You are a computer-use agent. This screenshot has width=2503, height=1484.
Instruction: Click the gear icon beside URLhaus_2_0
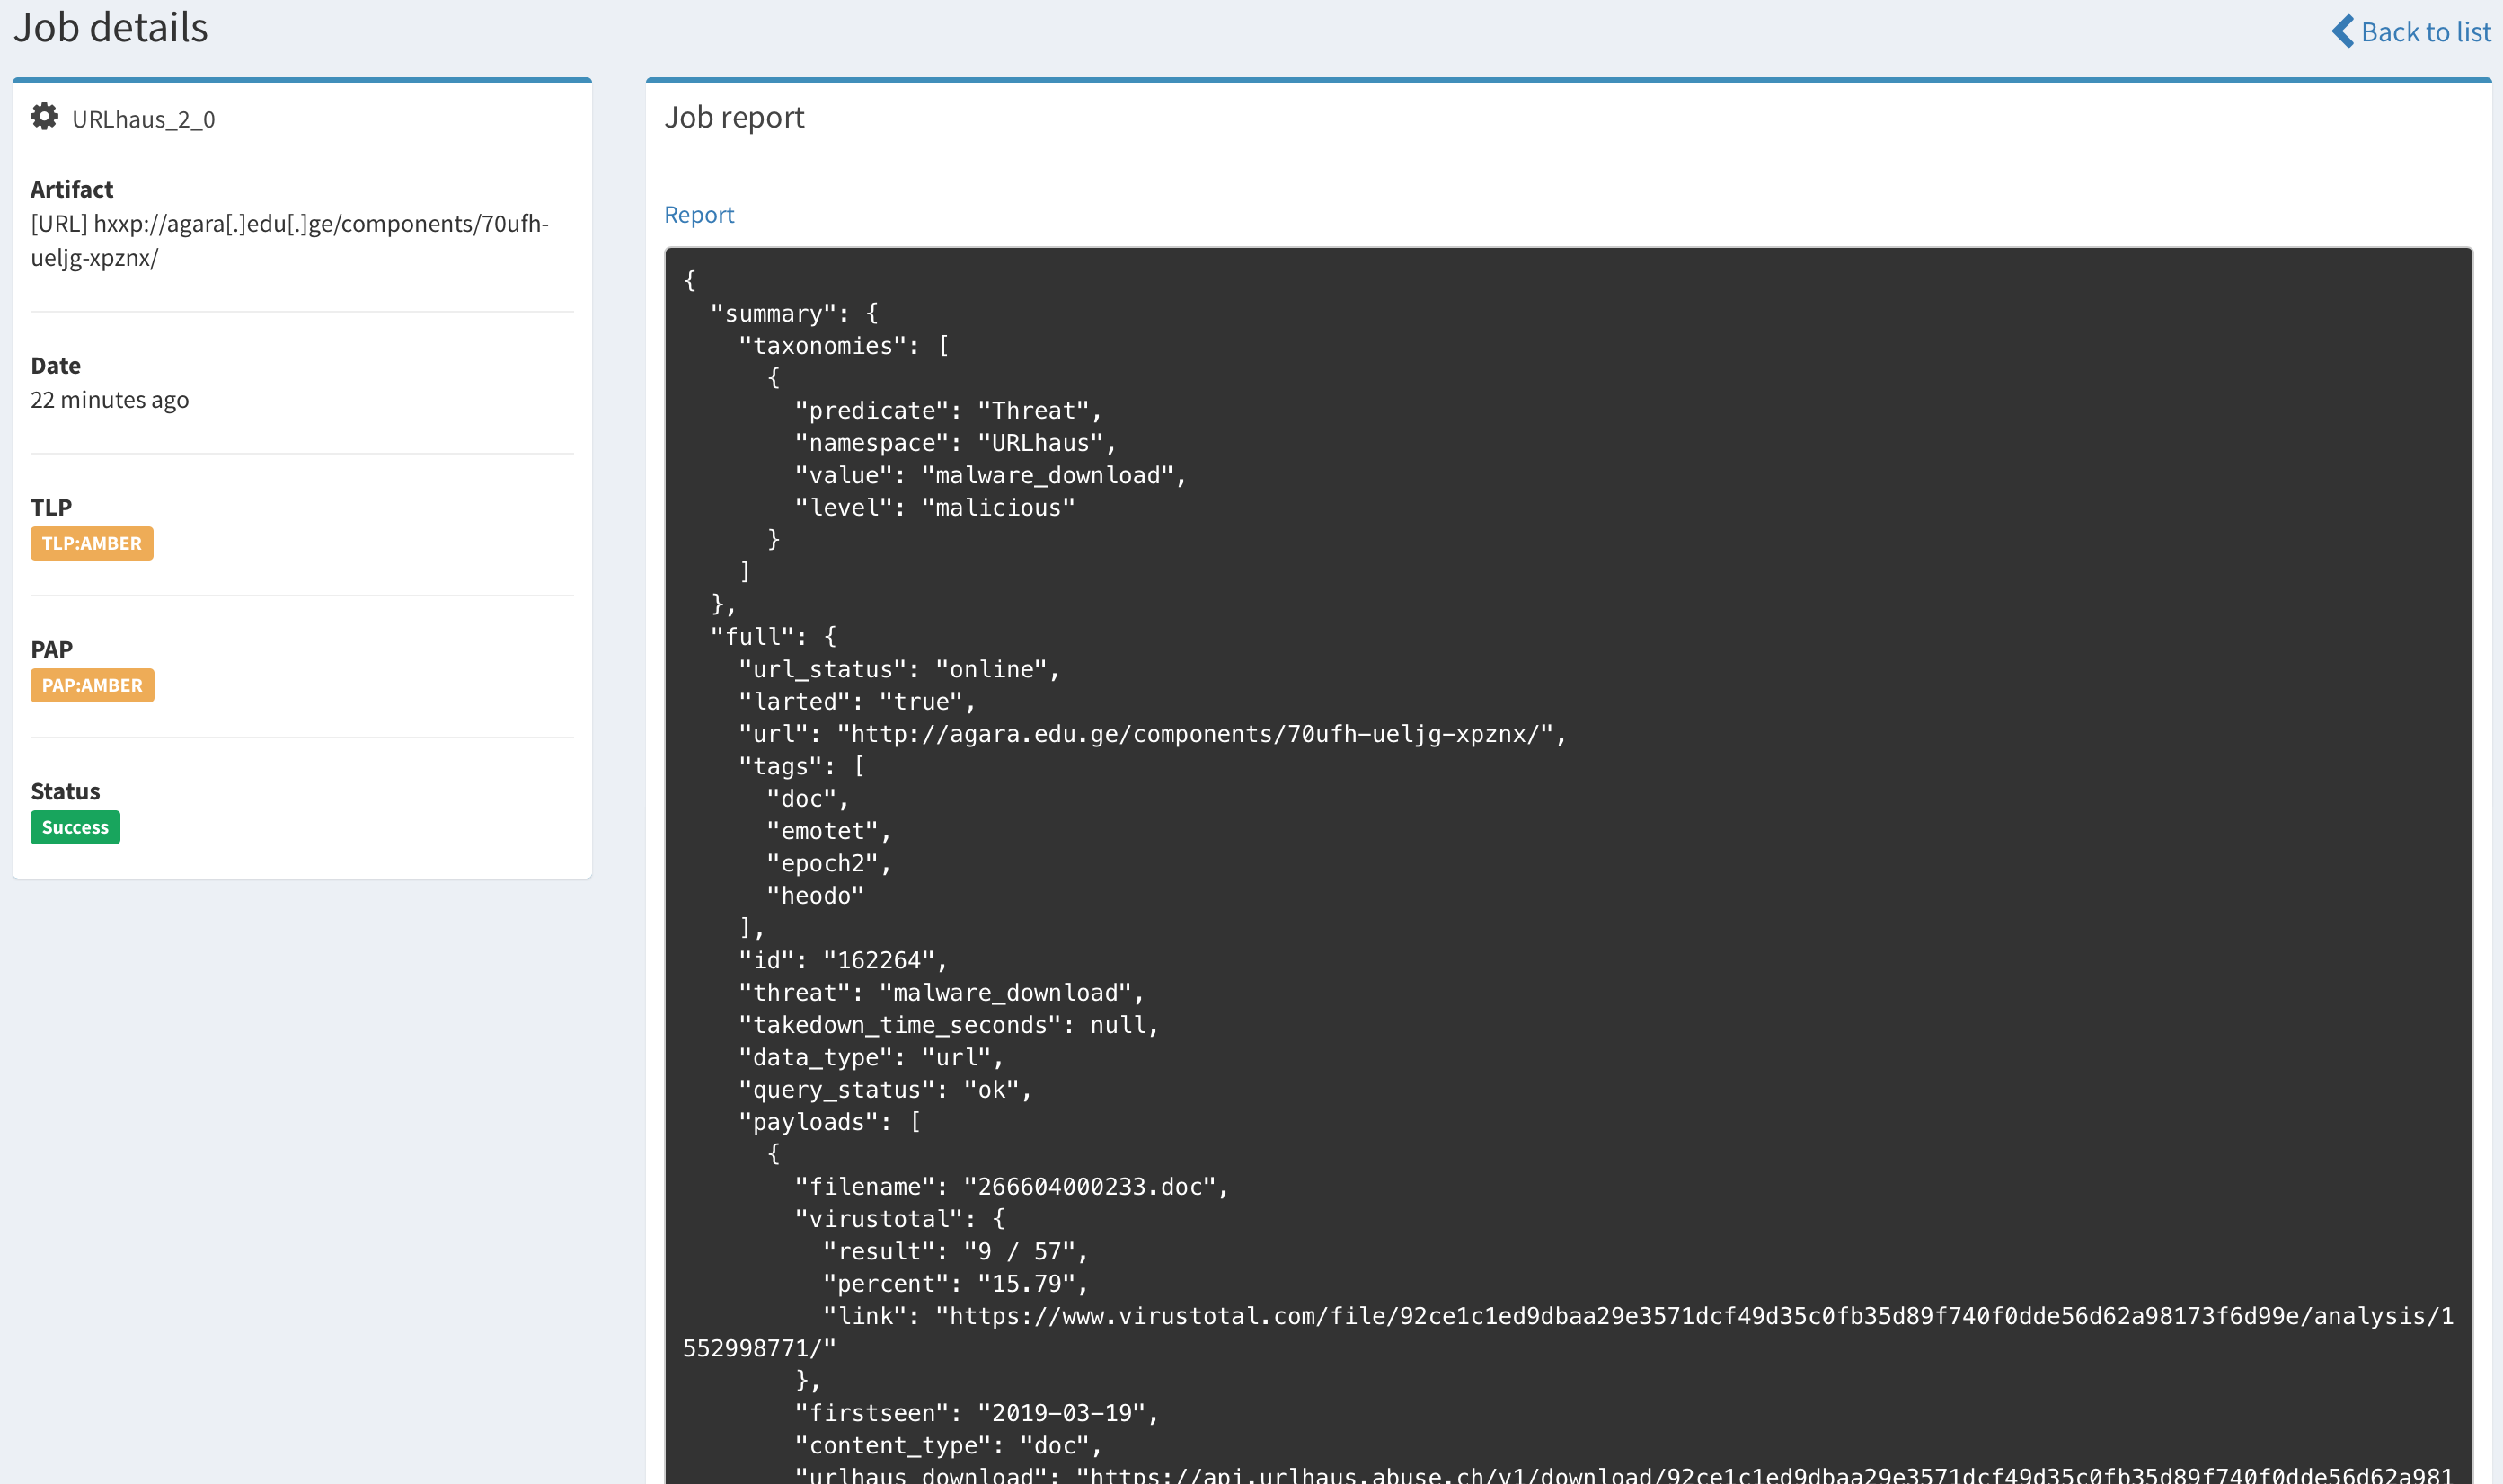[44, 116]
